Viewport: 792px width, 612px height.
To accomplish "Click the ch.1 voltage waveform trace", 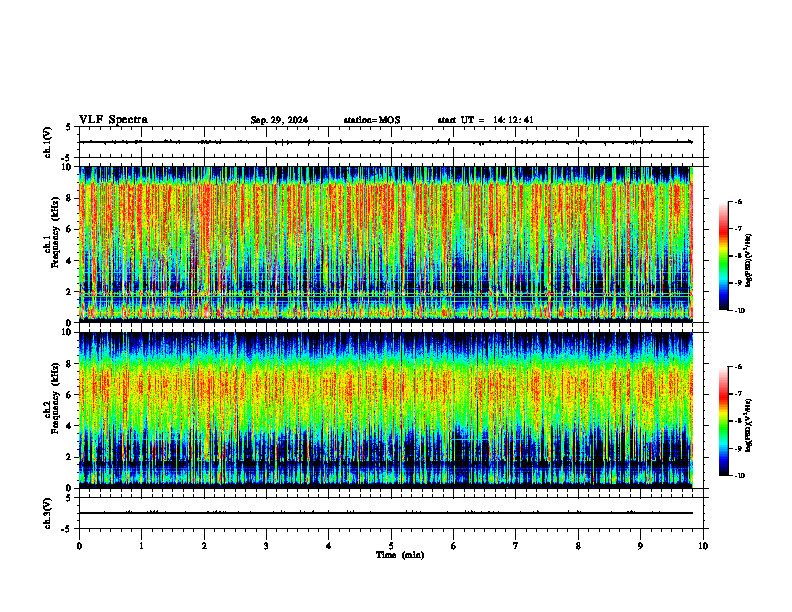I will [x=386, y=142].
